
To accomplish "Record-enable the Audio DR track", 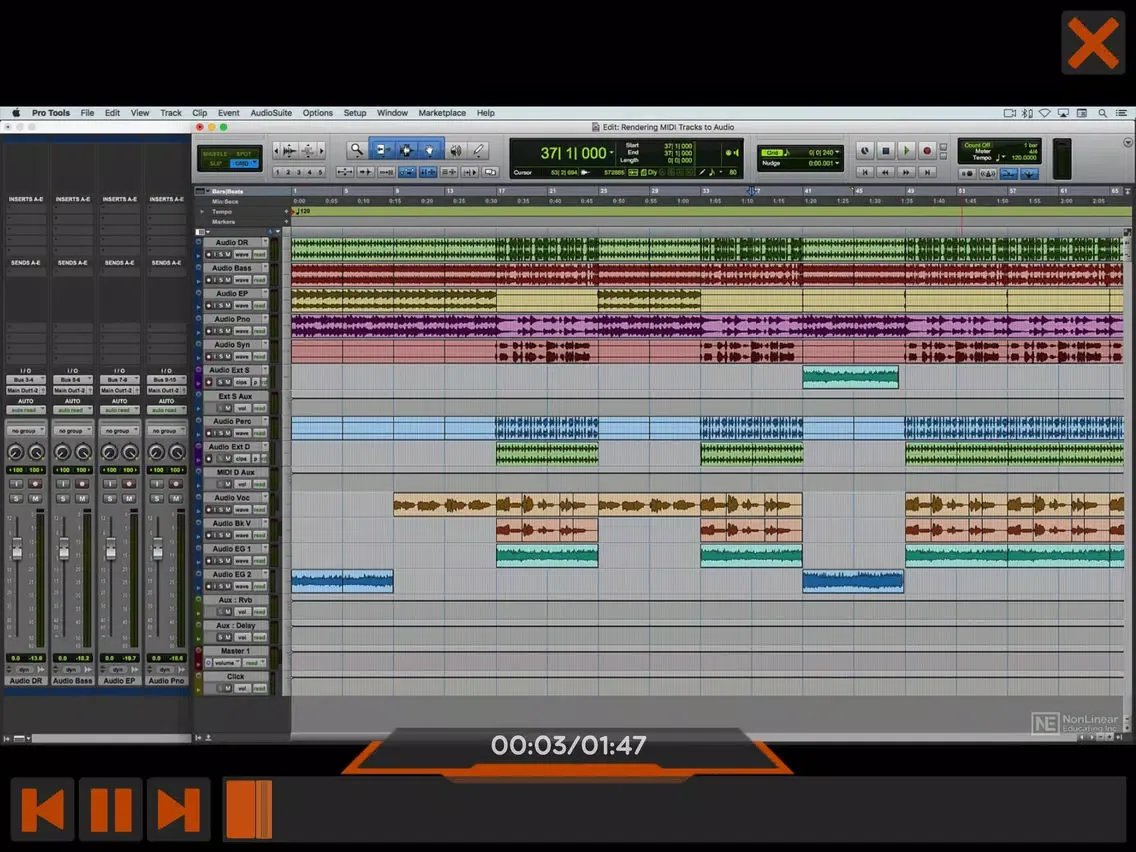I will pyautogui.click(x=209, y=255).
